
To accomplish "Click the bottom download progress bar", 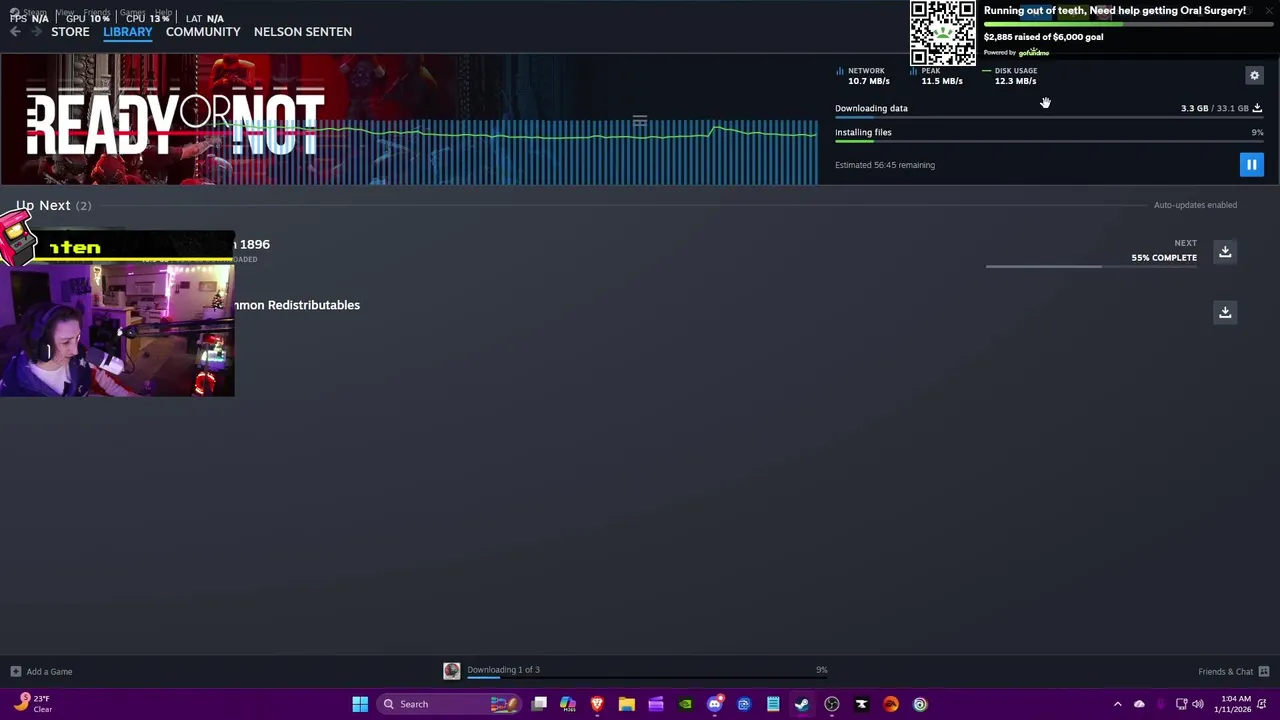I will point(647,677).
